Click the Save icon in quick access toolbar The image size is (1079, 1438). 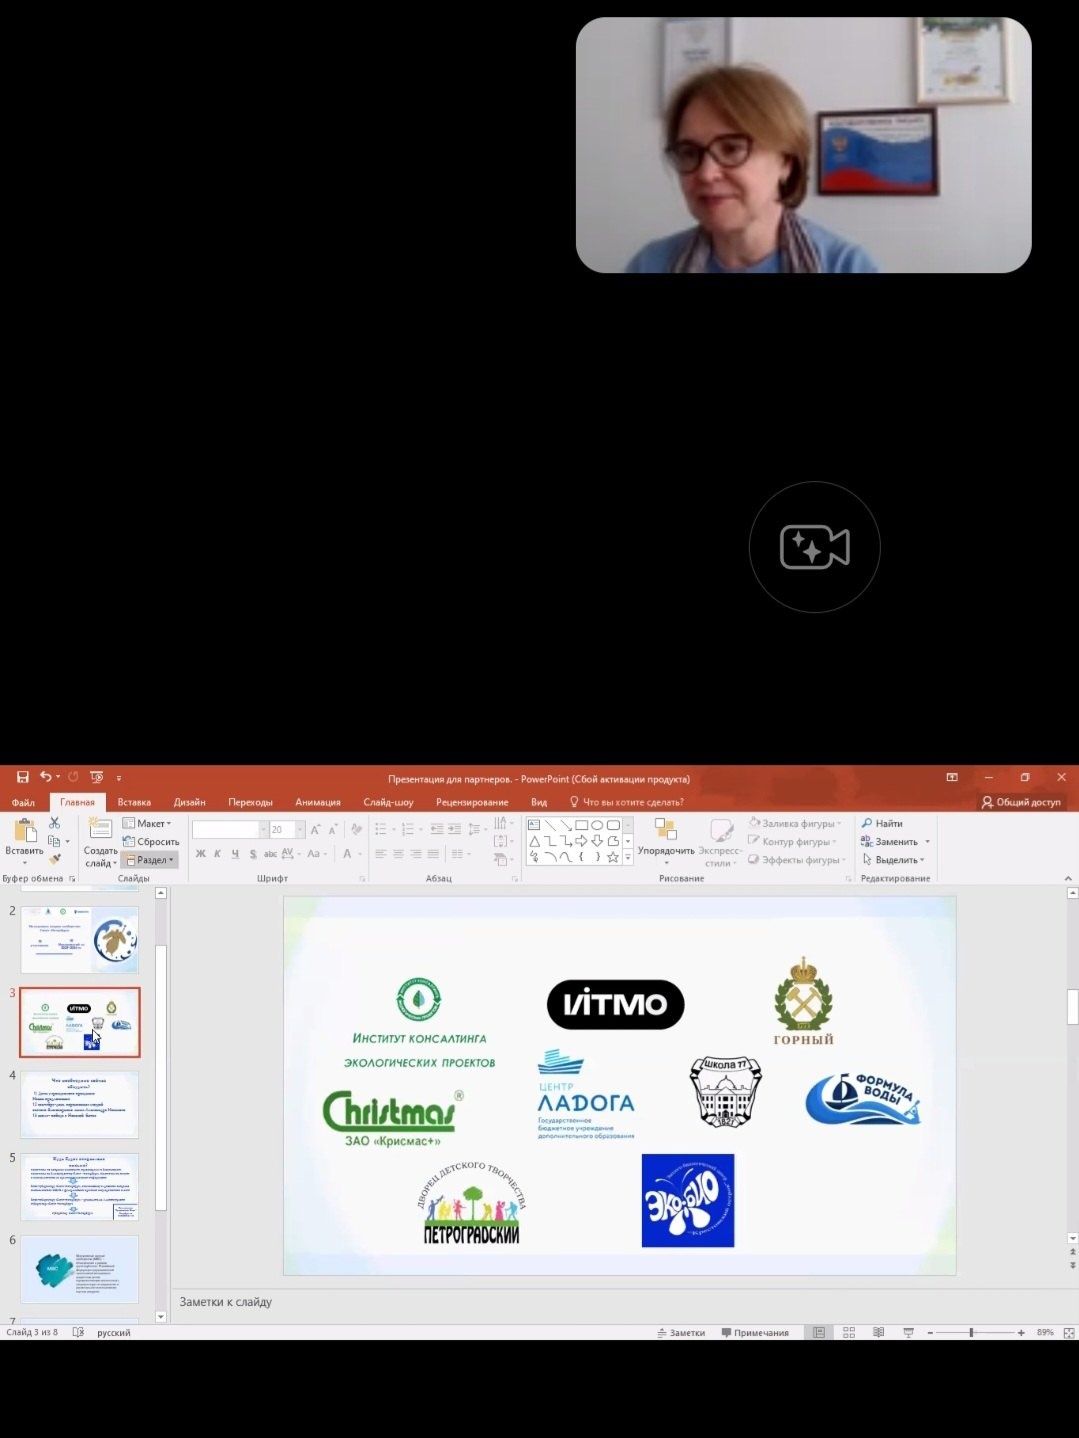point(22,777)
